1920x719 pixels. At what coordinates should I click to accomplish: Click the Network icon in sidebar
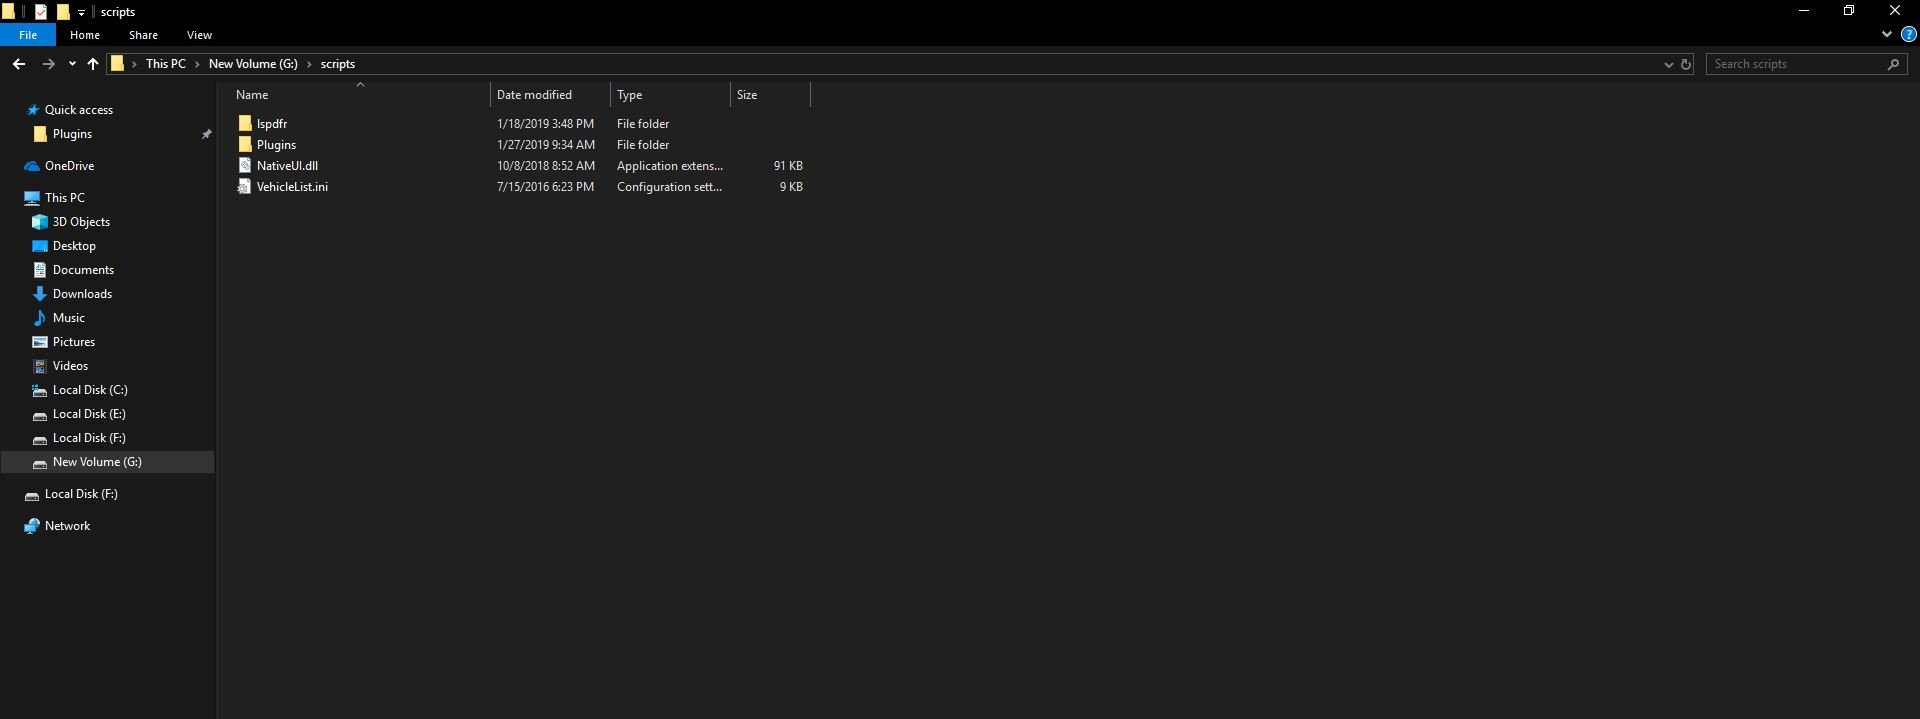(32, 526)
